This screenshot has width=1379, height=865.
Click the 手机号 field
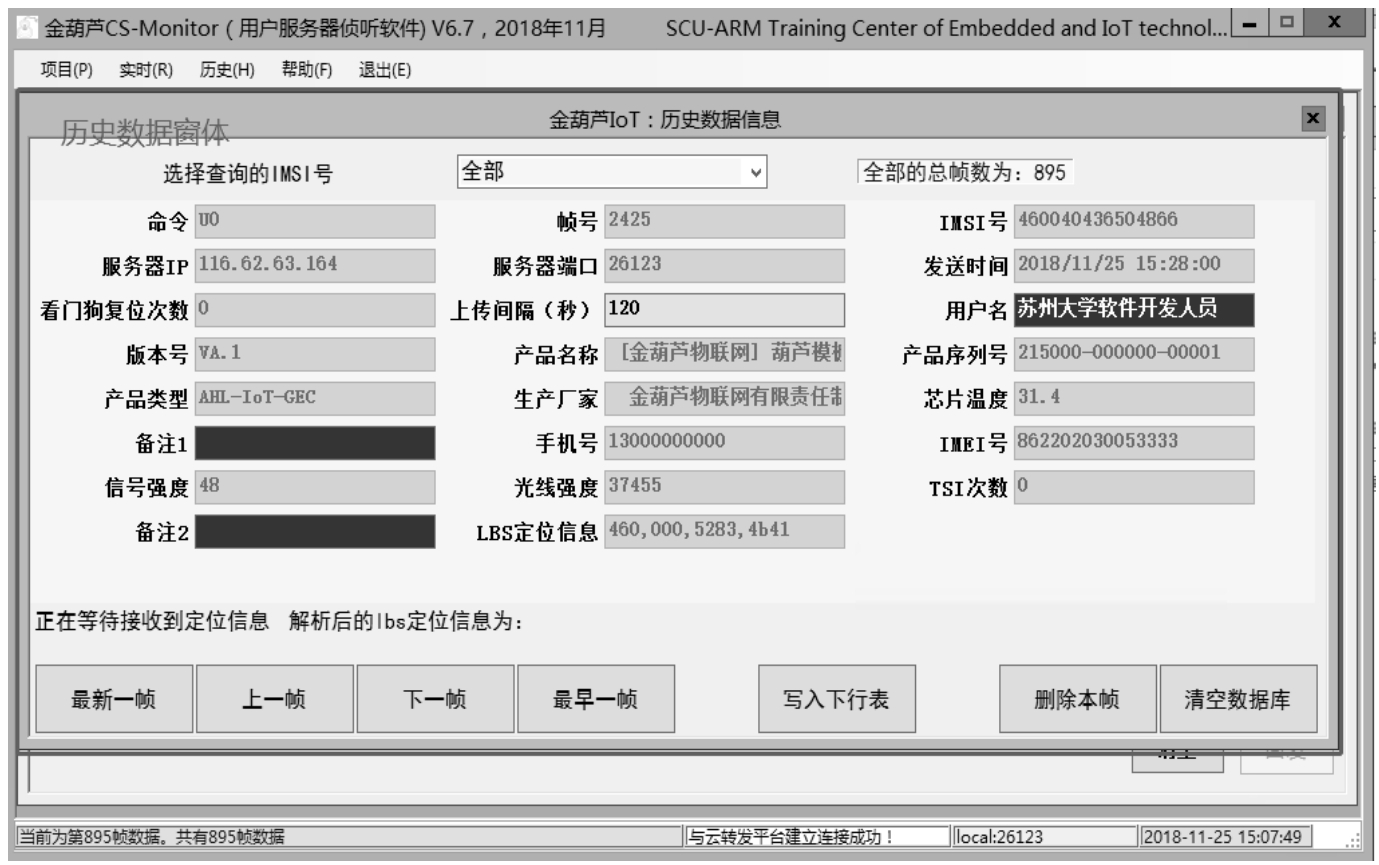725,442
